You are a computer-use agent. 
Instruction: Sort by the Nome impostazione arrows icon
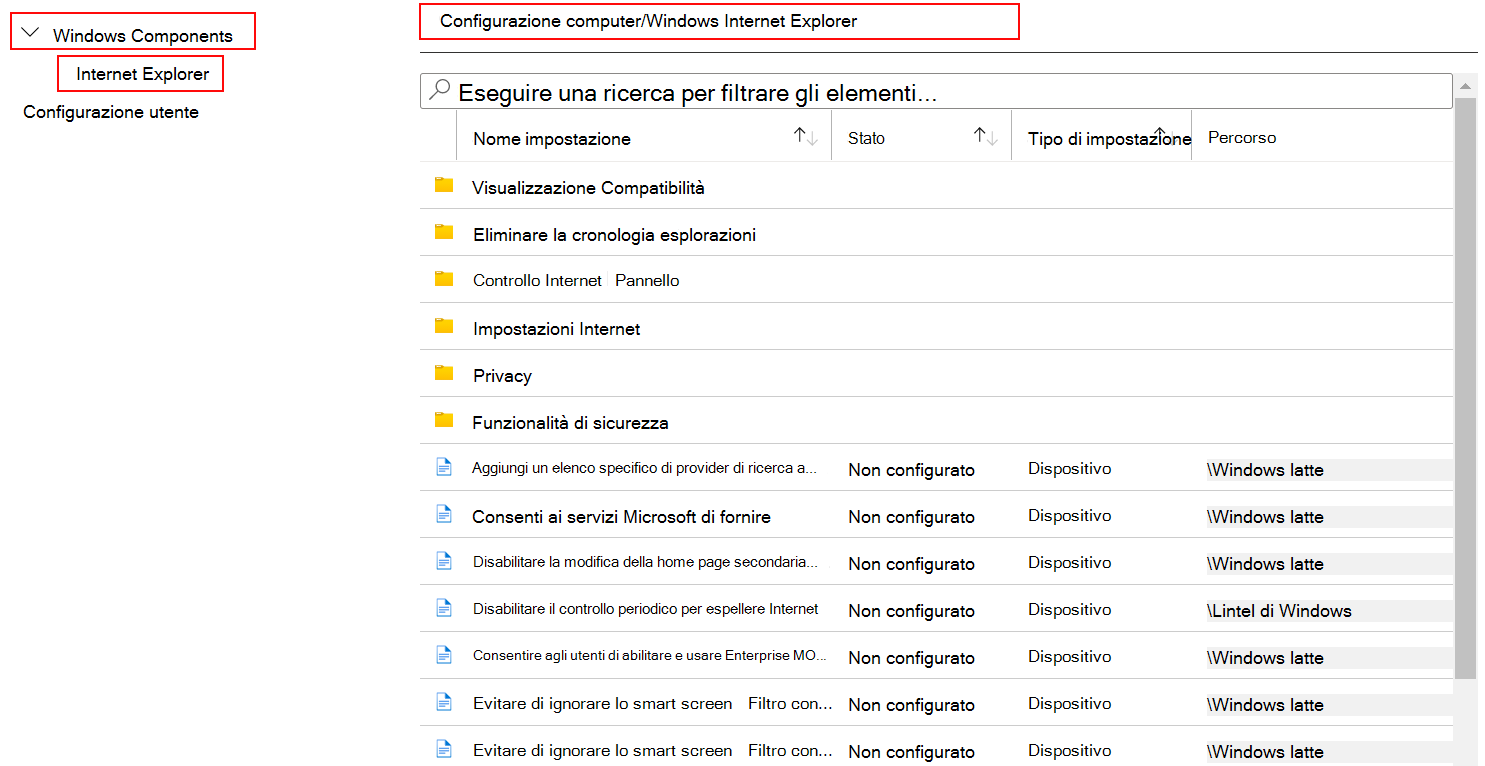[x=806, y=137]
